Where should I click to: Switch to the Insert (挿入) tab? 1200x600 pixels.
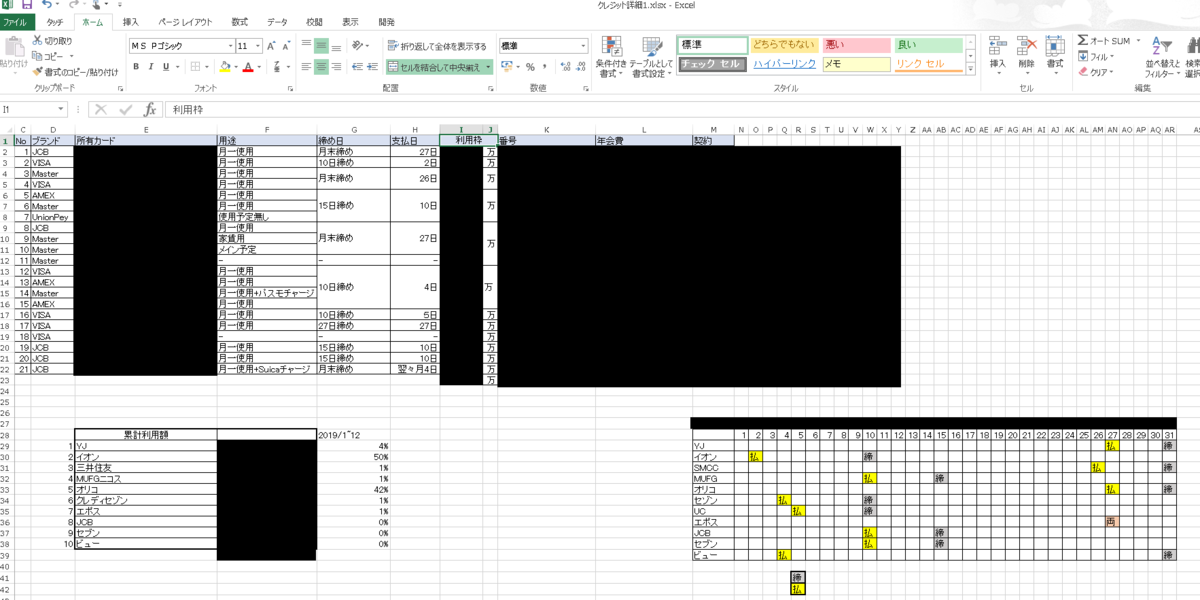point(131,21)
